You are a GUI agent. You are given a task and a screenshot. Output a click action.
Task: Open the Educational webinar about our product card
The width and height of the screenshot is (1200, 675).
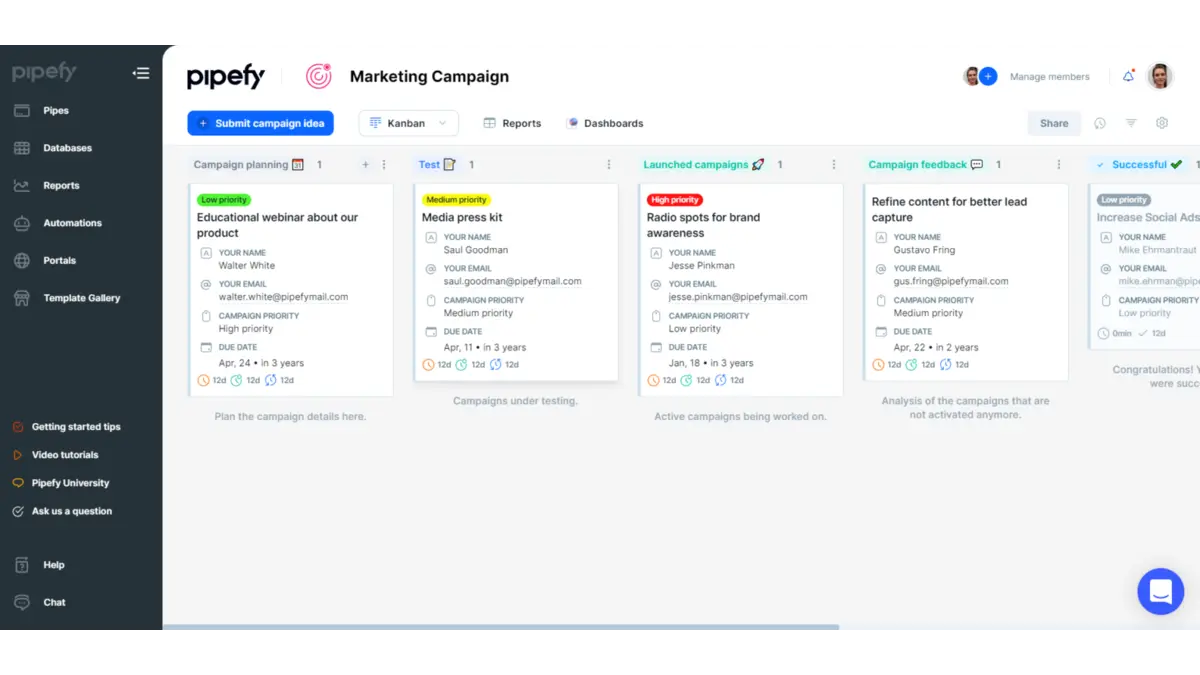click(291, 290)
